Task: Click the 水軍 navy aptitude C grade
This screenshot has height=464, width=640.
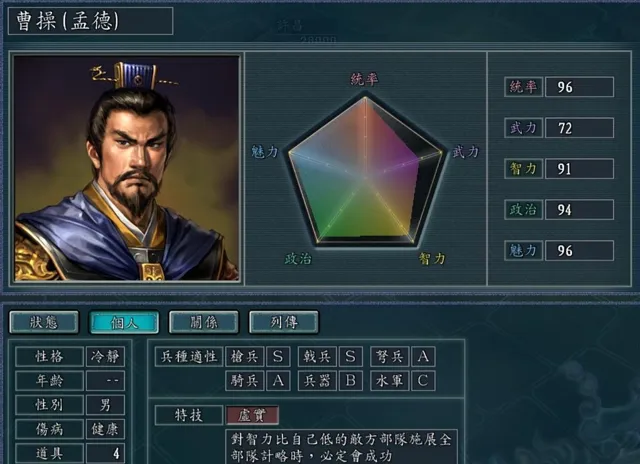Action: 423,381
